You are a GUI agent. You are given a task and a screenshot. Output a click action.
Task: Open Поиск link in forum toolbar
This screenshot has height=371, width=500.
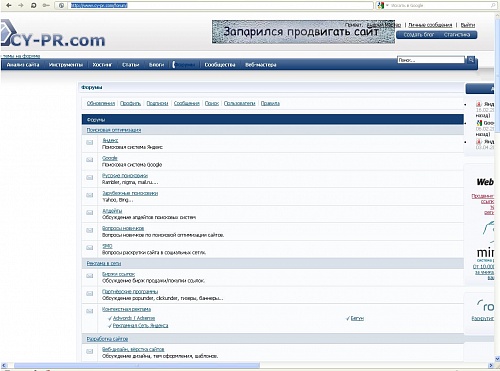(212, 103)
